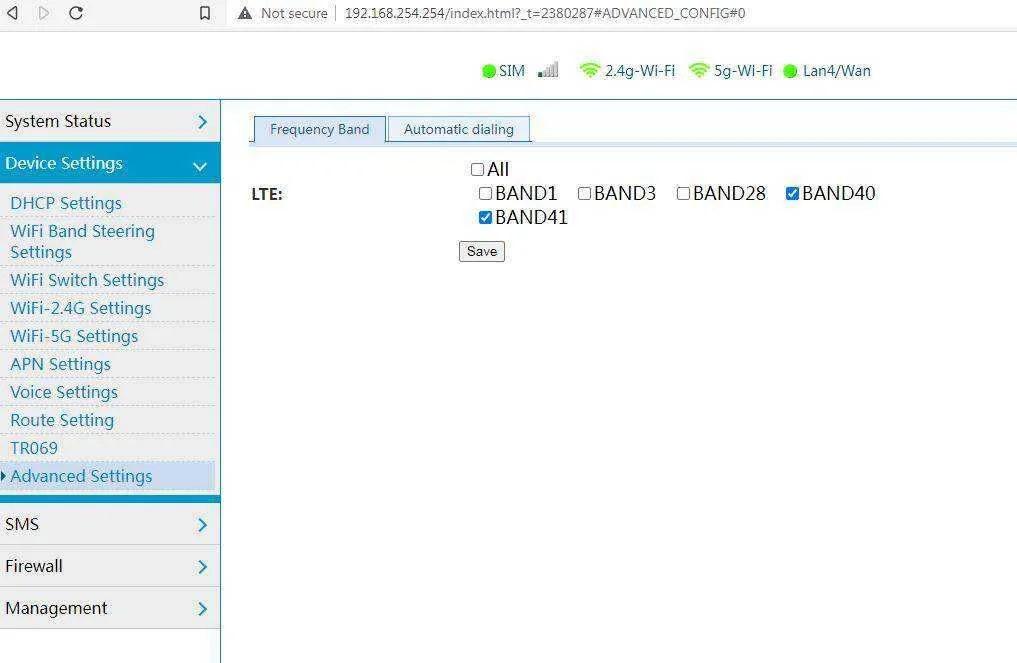Open Route Setting
Screen dimensions: 1017x663
click(x=62, y=420)
